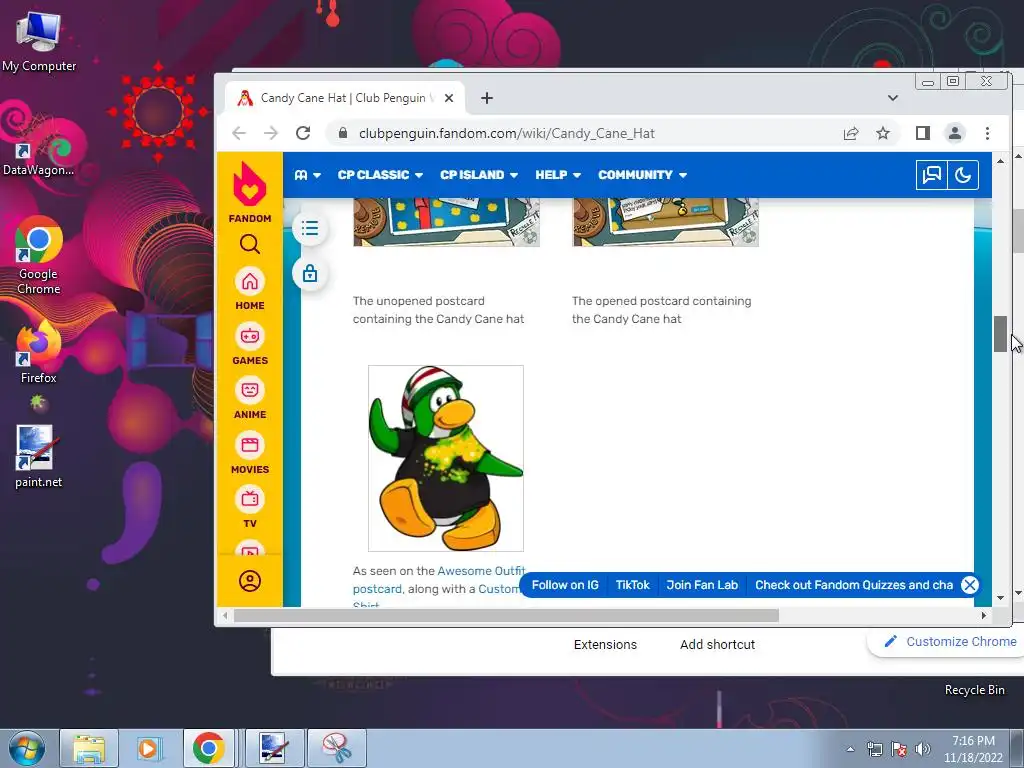Close the Candy Cane Hat tab
The width and height of the screenshot is (1024, 768).
click(449, 98)
